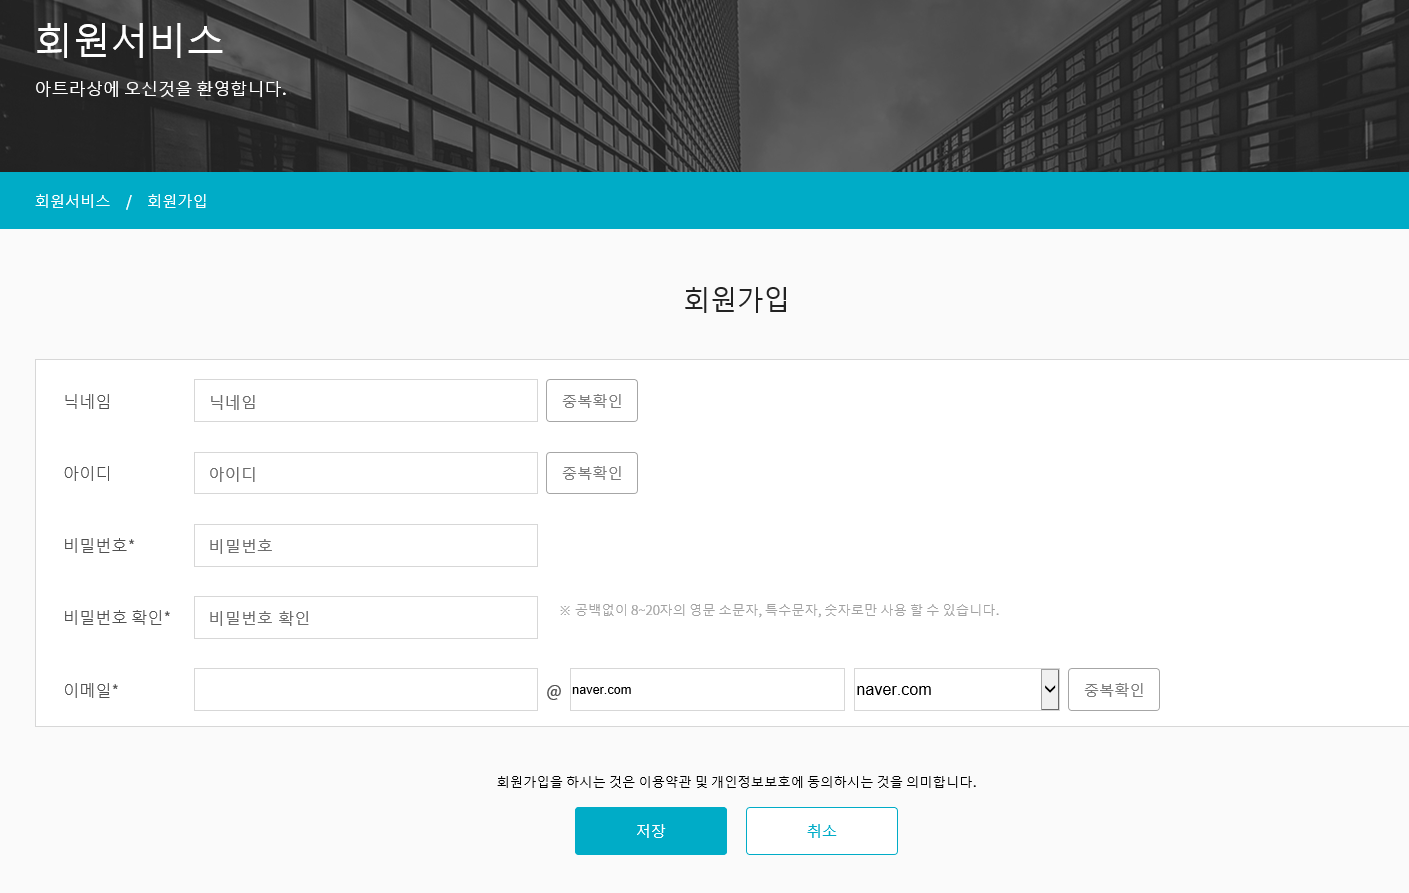The image size is (1409, 893).
Task: Click the terms agreement notice text
Action: [737, 782]
